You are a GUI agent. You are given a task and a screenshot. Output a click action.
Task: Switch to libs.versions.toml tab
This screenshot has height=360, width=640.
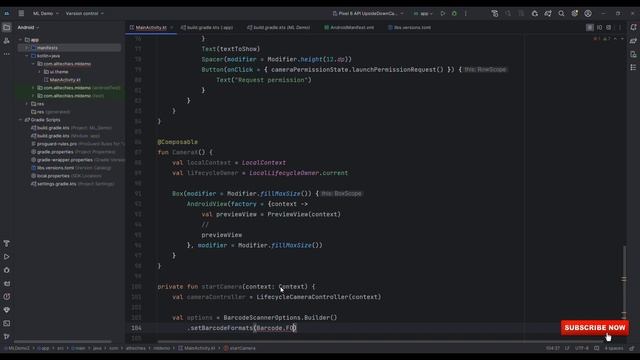409,28
